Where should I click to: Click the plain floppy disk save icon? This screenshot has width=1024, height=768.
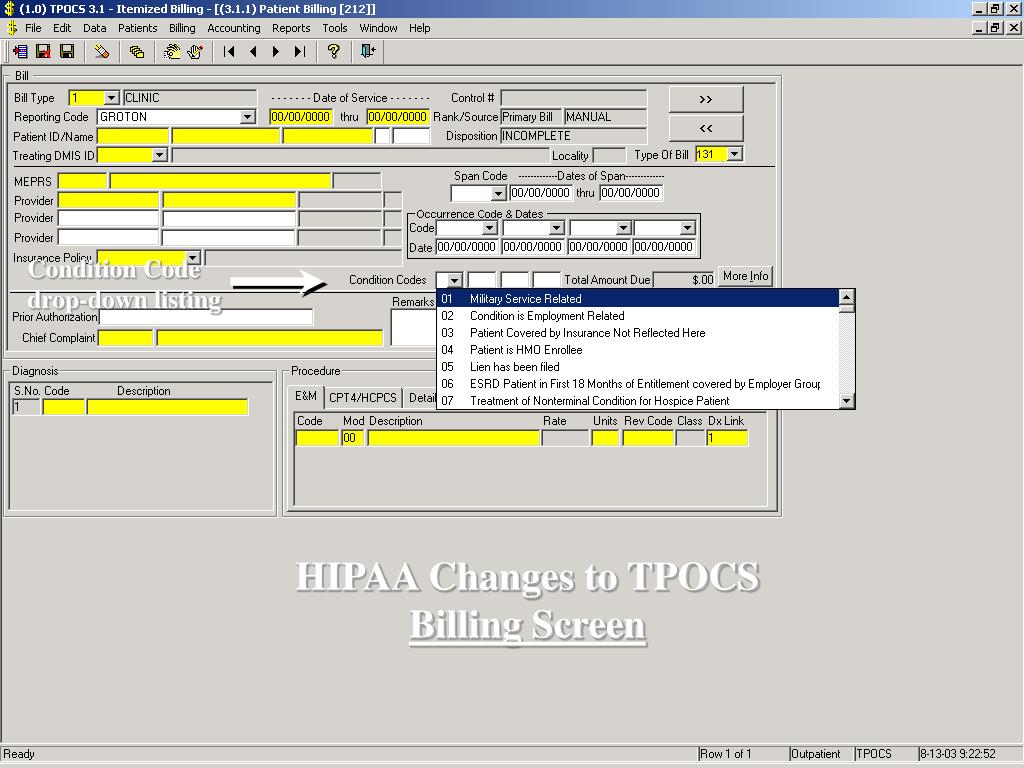pyautogui.click(x=67, y=52)
